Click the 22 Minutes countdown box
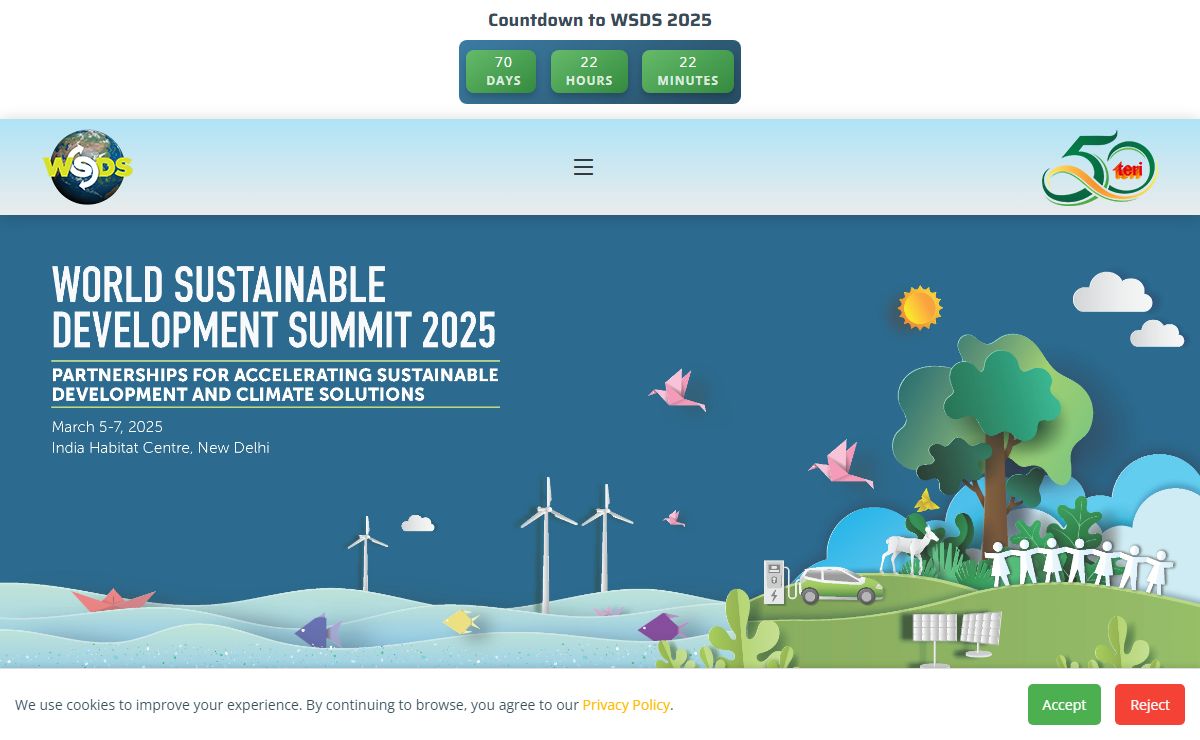 point(688,71)
